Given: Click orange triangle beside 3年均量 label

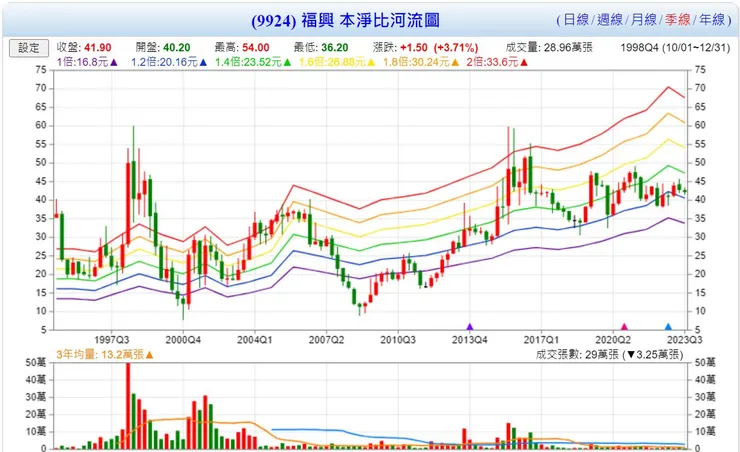Looking at the screenshot, I should point(150,355).
